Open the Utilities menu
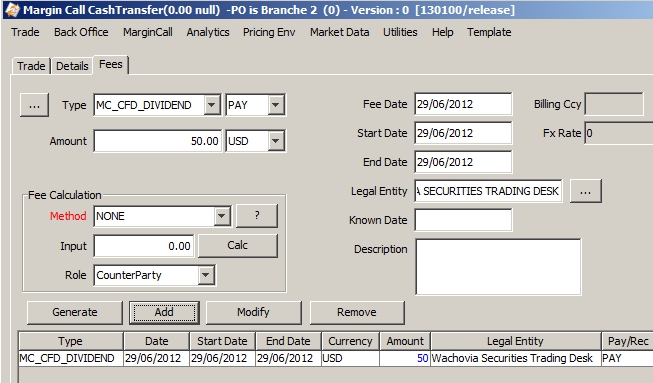Viewport: 653px width, 383px height. 400,32
